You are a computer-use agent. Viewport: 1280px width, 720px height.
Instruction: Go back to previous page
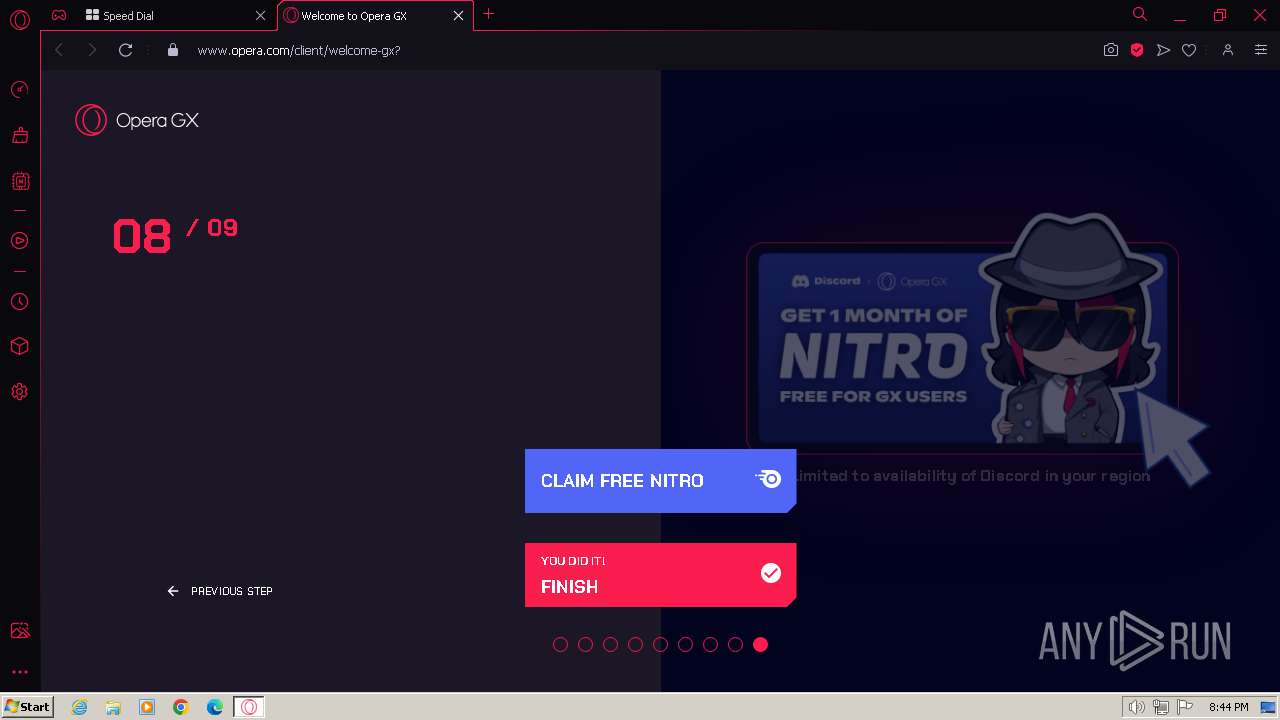tap(59, 50)
